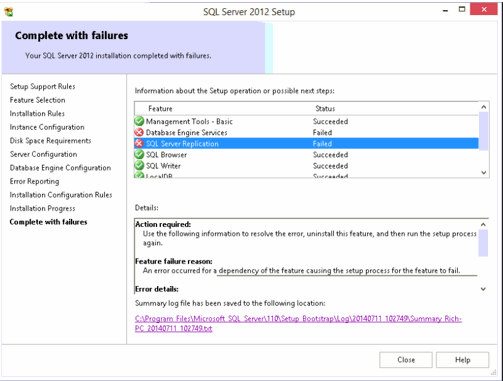Screen dimensions: 503x381
Task: Click the feature list scrollbar thumb
Action: point(483,131)
